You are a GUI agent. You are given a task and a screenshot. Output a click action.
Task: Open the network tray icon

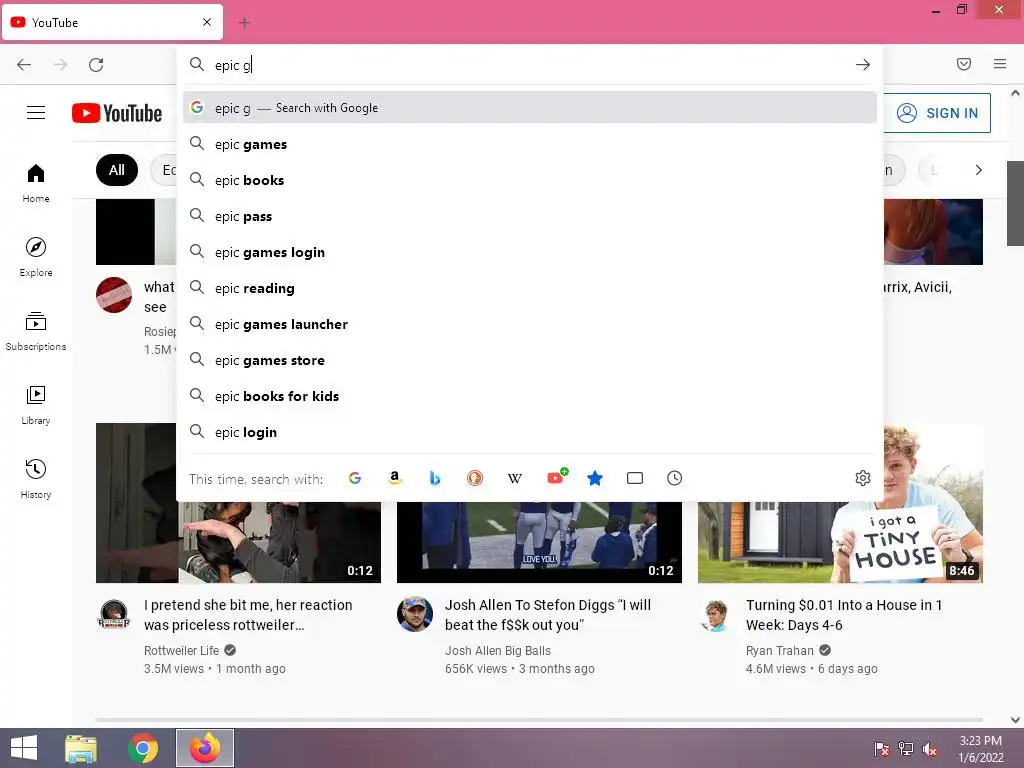[x=906, y=748]
